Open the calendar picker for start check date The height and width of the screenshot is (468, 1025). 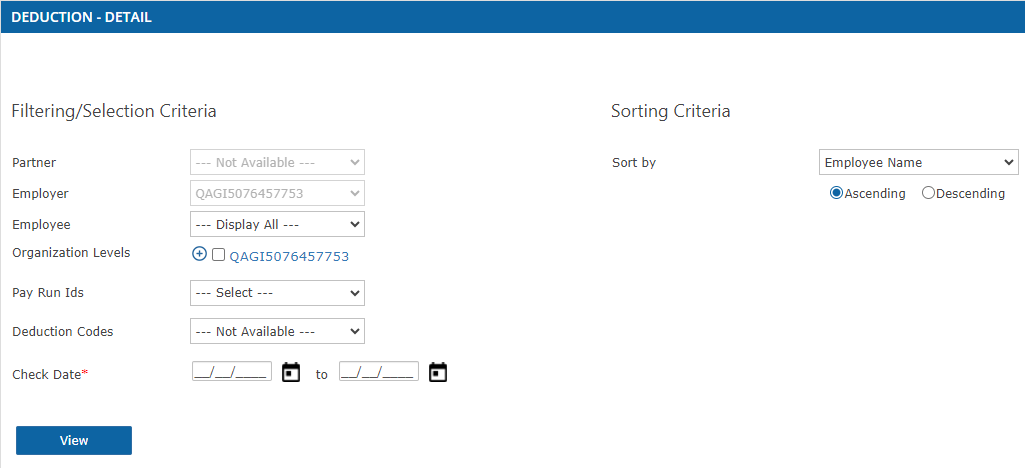[291, 373]
